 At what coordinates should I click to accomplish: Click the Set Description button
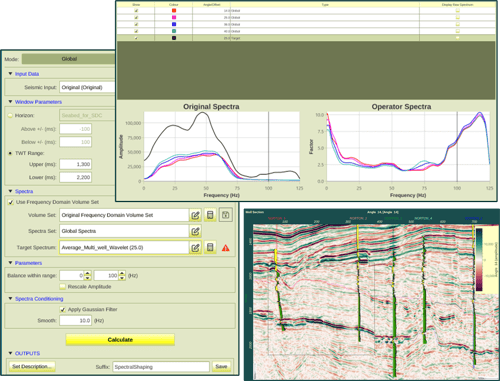pyautogui.click(x=32, y=366)
